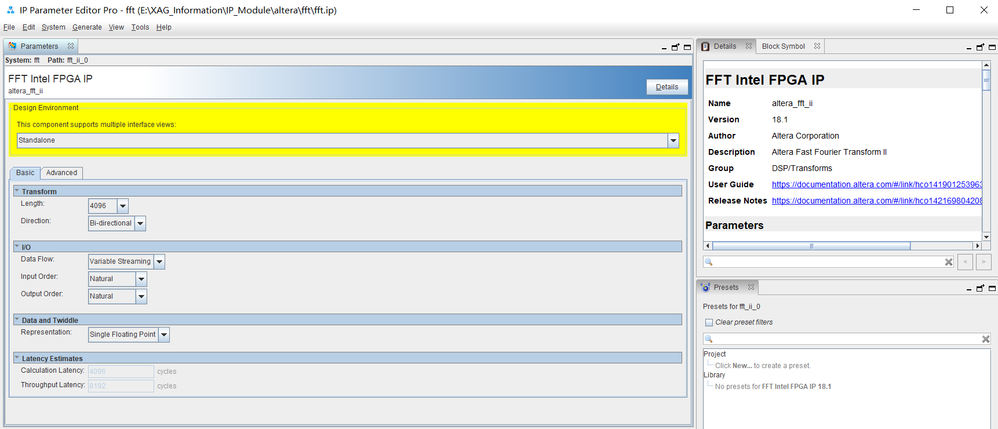The height and width of the screenshot is (429, 998).
Task: Click the Parameters tab icon
Action: pos(12,46)
